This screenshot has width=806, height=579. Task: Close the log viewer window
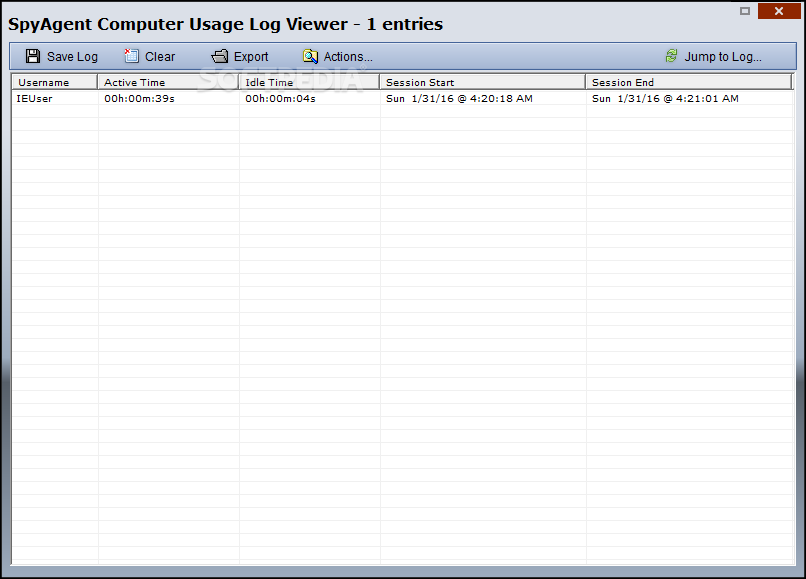click(x=779, y=11)
